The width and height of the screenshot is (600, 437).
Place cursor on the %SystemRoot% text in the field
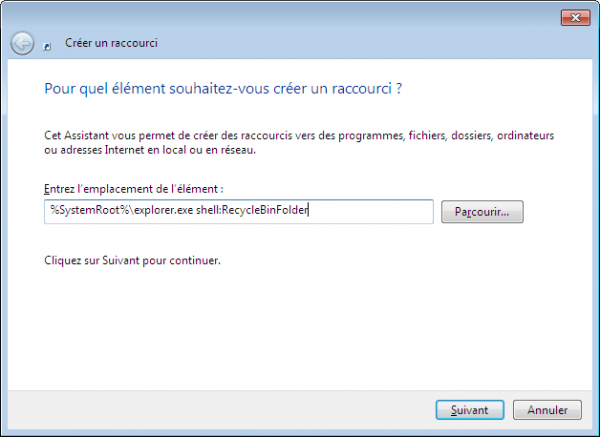[x=90, y=210]
